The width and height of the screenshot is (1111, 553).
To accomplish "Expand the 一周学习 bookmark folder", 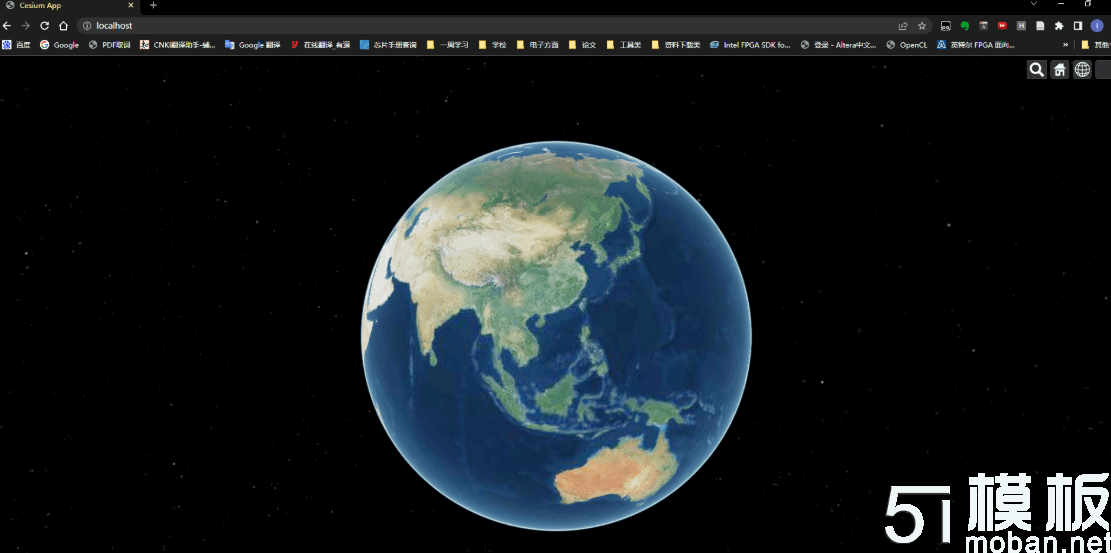I will [448, 45].
